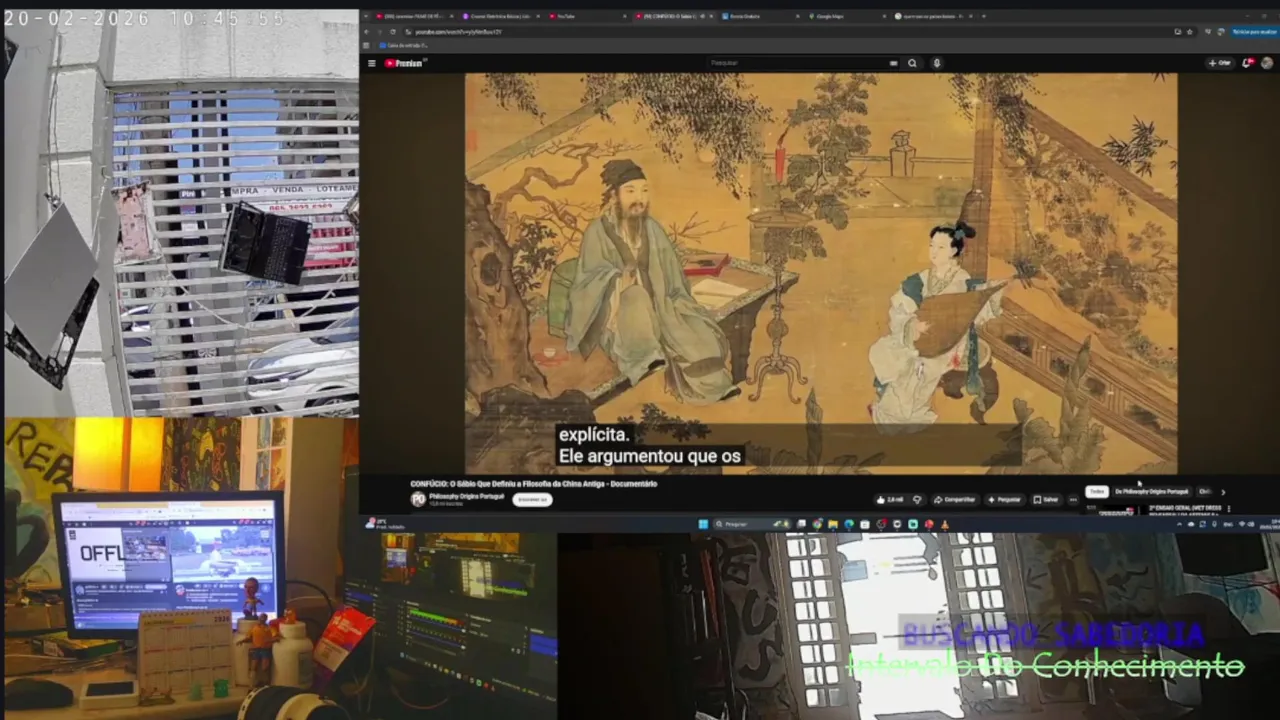Open the YouTube guide hamburger menu
This screenshot has width=1280, height=720.
371,63
